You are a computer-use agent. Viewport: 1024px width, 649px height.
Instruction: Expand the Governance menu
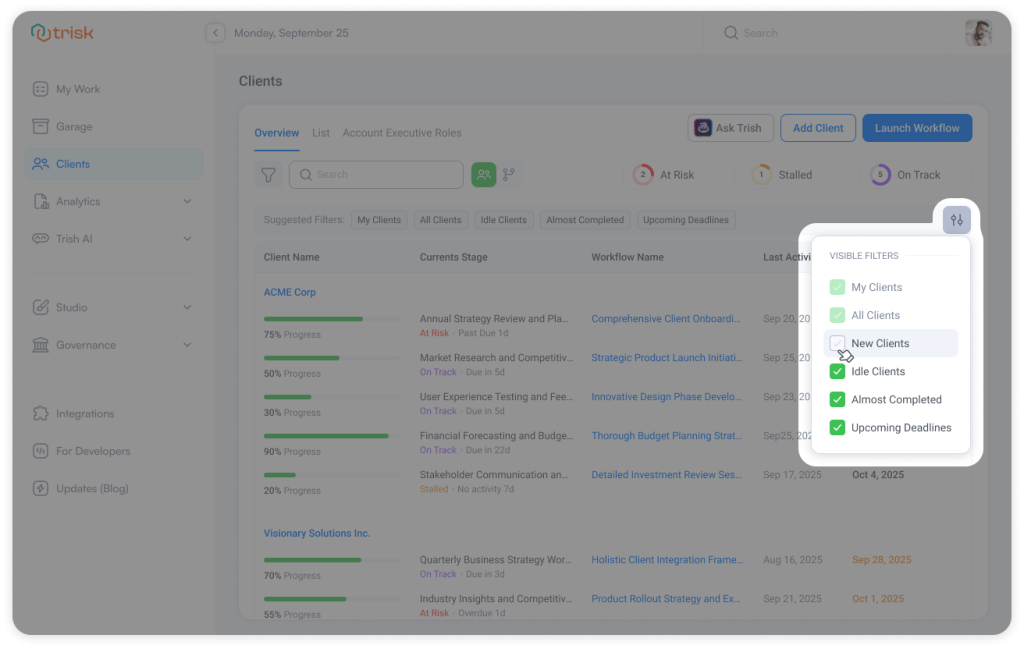pyautogui.click(x=186, y=345)
